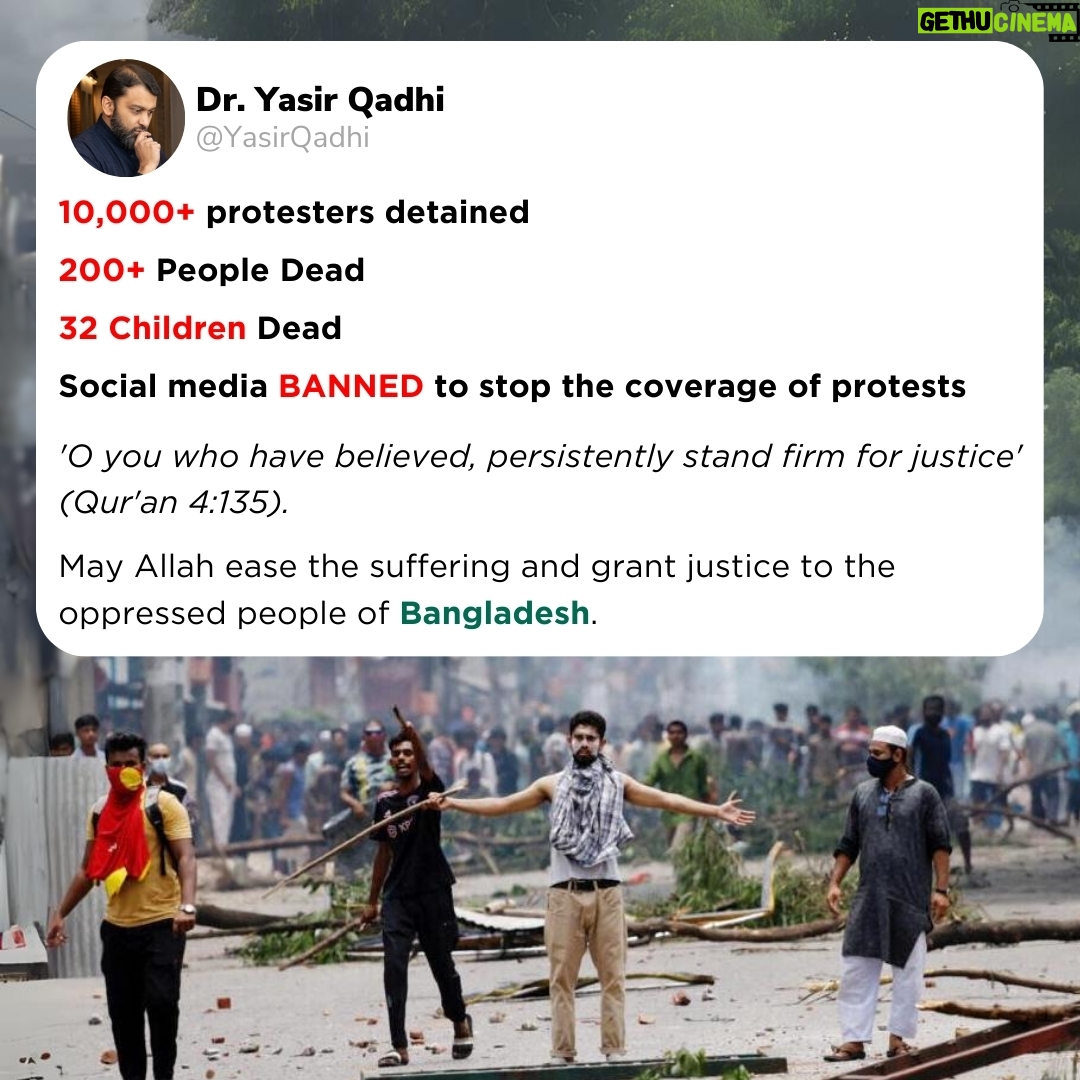Click the man wearing white cap and mask
Image resolution: width=1080 pixels, height=1080 pixels.
click(886, 889)
